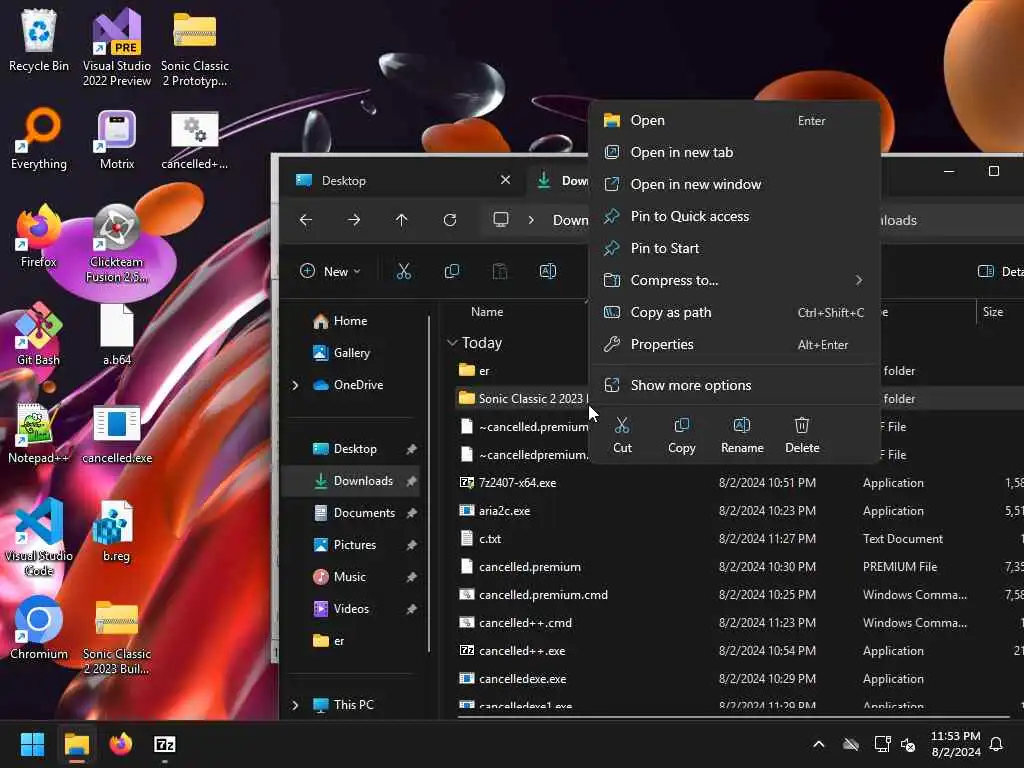The width and height of the screenshot is (1024, 768).
Task: Click the breadcrumb chevron after PC icon
Action: [x=531, y=220]
